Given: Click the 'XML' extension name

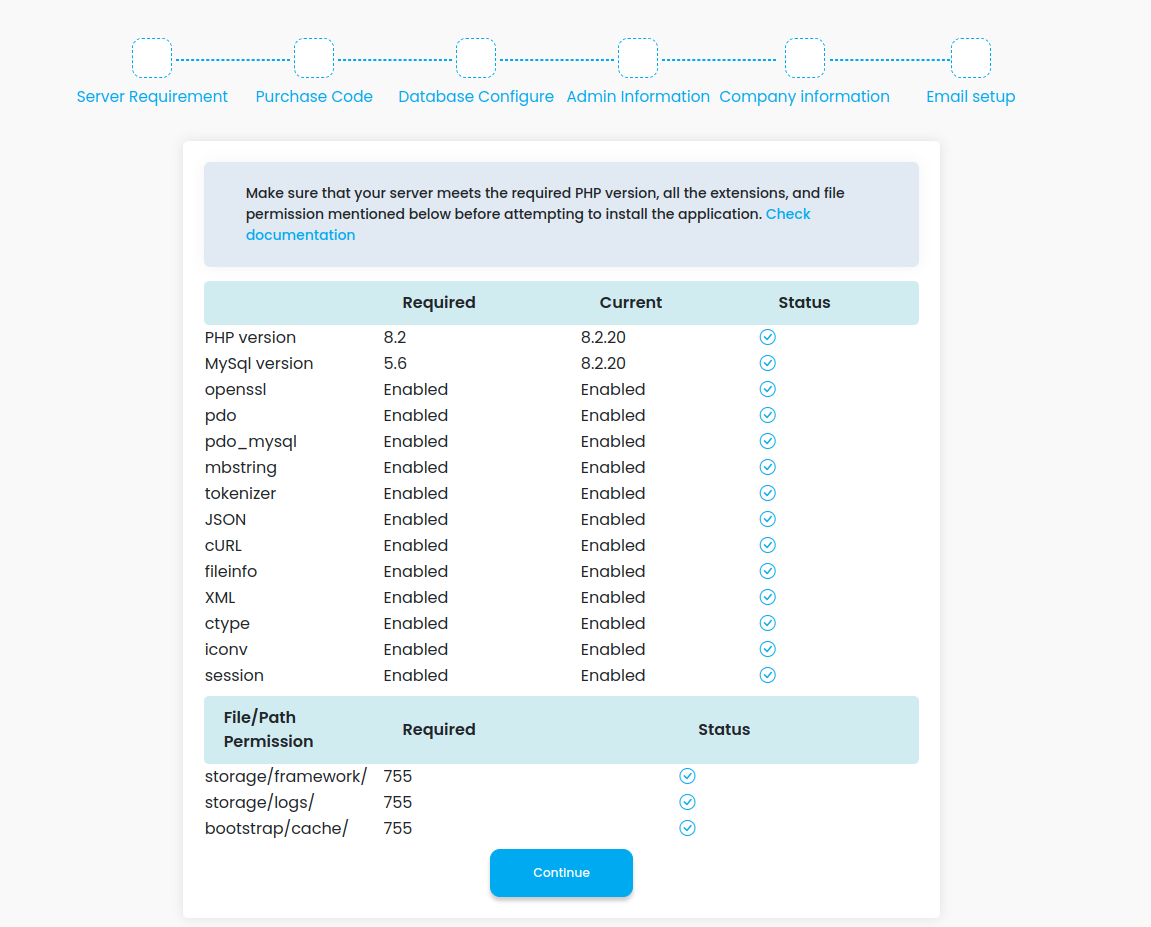Looking at the screenshot, I should 220,597.
